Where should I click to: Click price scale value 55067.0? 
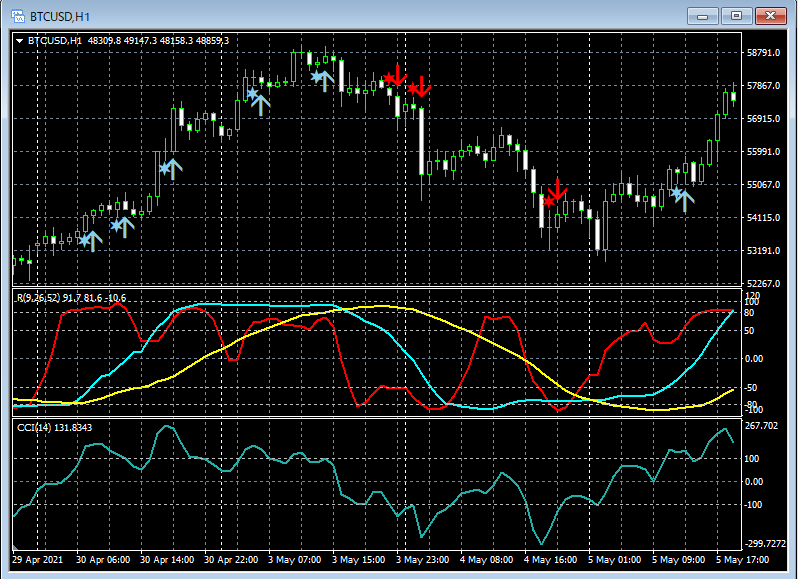(x=763, y=185)
